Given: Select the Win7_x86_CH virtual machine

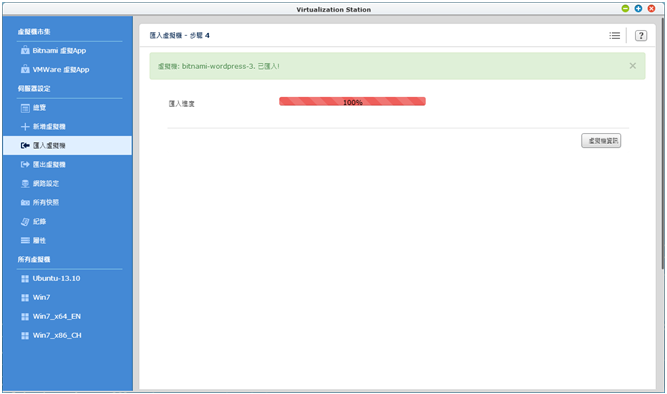Looking at the screenshot, I should pyautogui.click(x=51, y=336).
